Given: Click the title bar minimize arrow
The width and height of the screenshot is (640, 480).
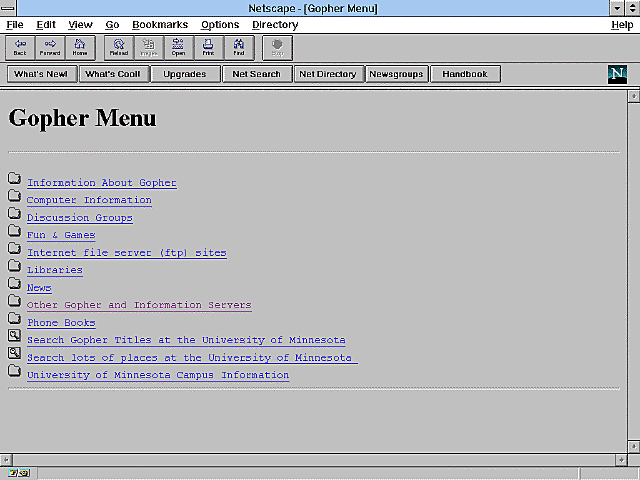Looking at the screenshot, I should (617, 8).
